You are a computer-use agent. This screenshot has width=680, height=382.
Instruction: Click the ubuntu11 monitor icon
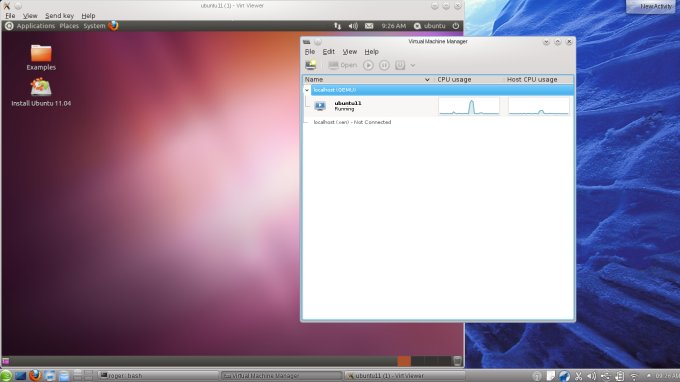click(x=320, y=106)
